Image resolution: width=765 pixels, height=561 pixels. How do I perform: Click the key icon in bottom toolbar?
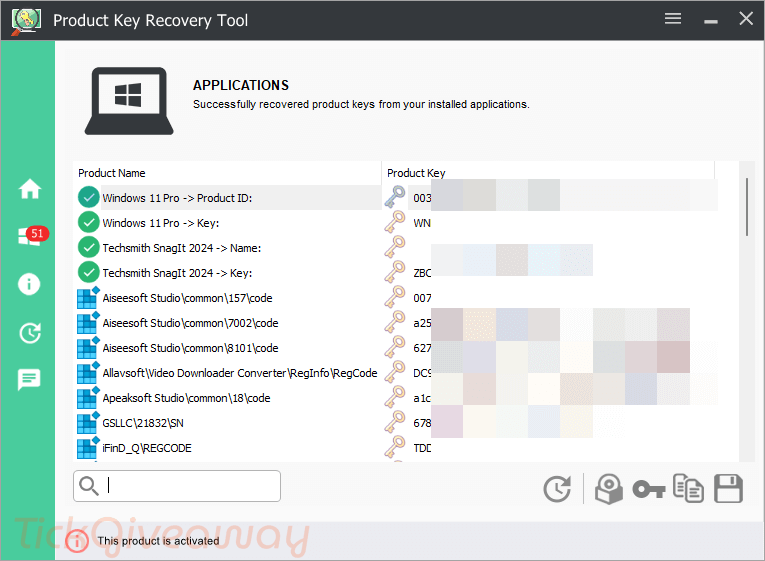pyautogui.click(x=649, y=489)
